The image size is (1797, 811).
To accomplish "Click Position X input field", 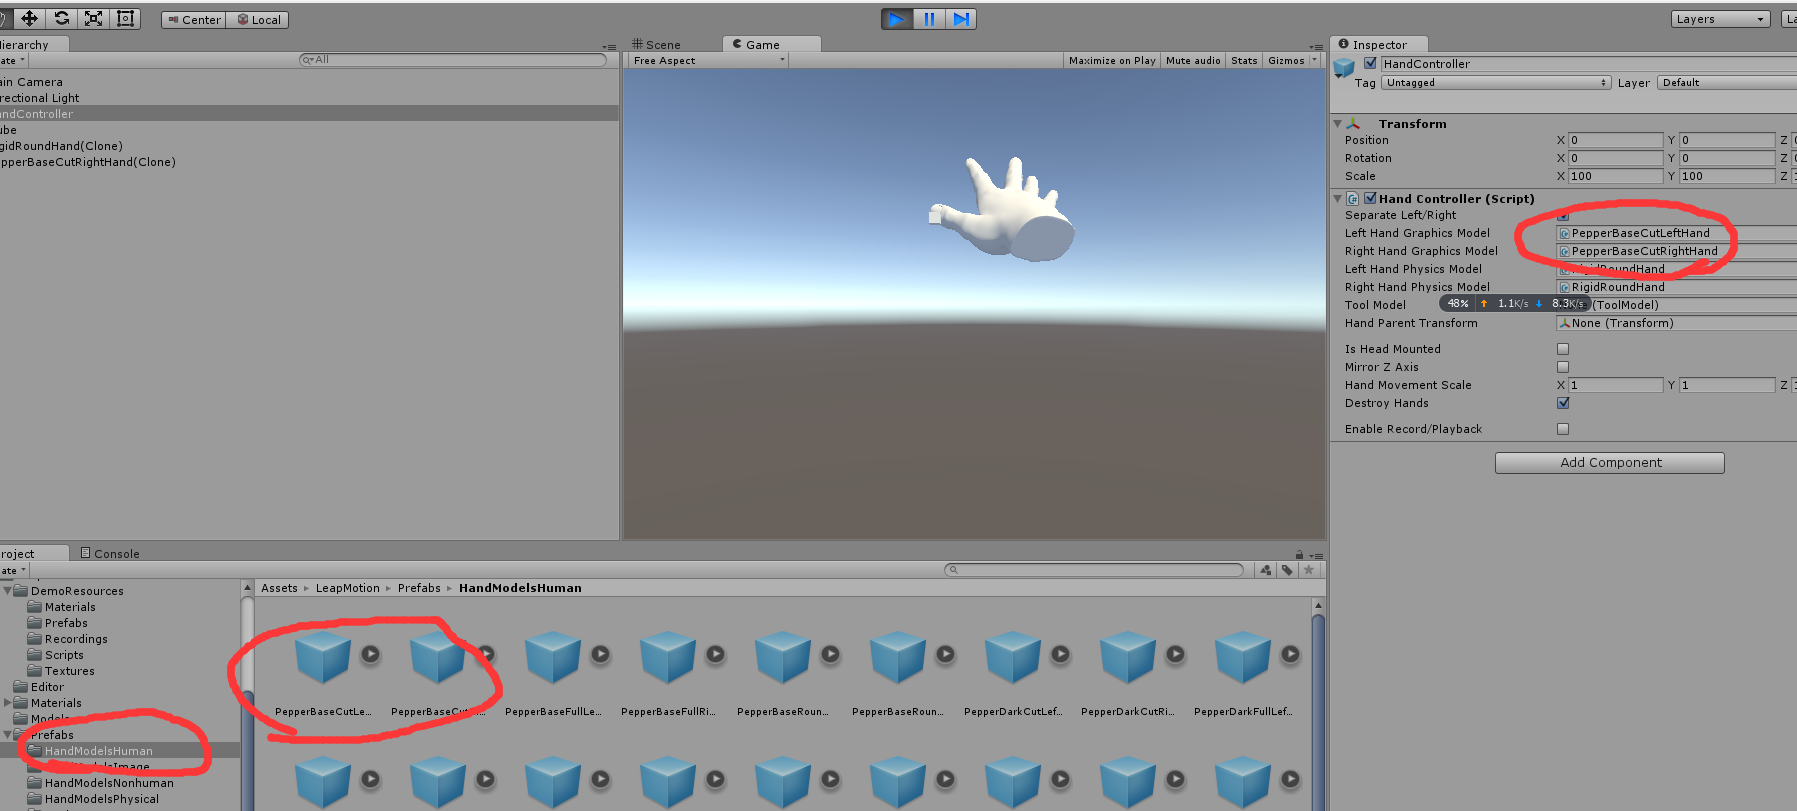I will [x=1615, y=140].
